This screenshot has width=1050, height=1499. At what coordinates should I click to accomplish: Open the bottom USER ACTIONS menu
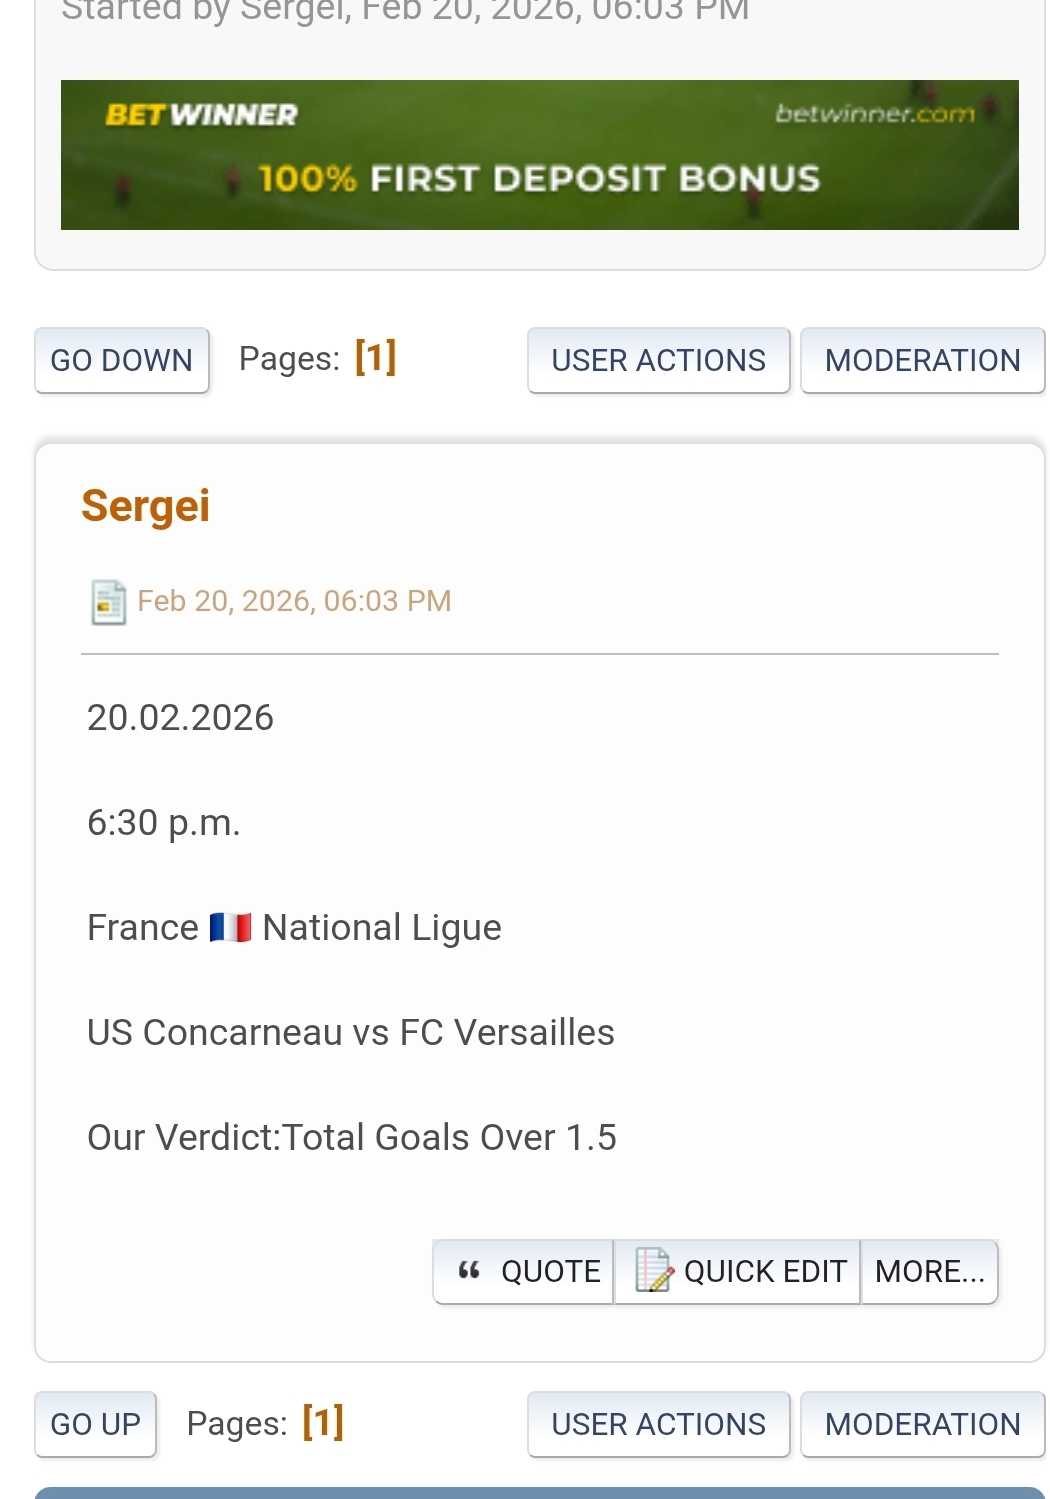point(658,1424)
